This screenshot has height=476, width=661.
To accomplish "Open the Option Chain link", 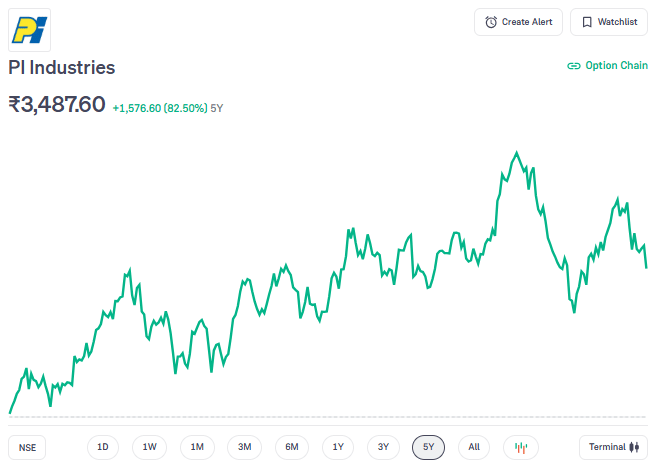I will [x=607, y=66].
